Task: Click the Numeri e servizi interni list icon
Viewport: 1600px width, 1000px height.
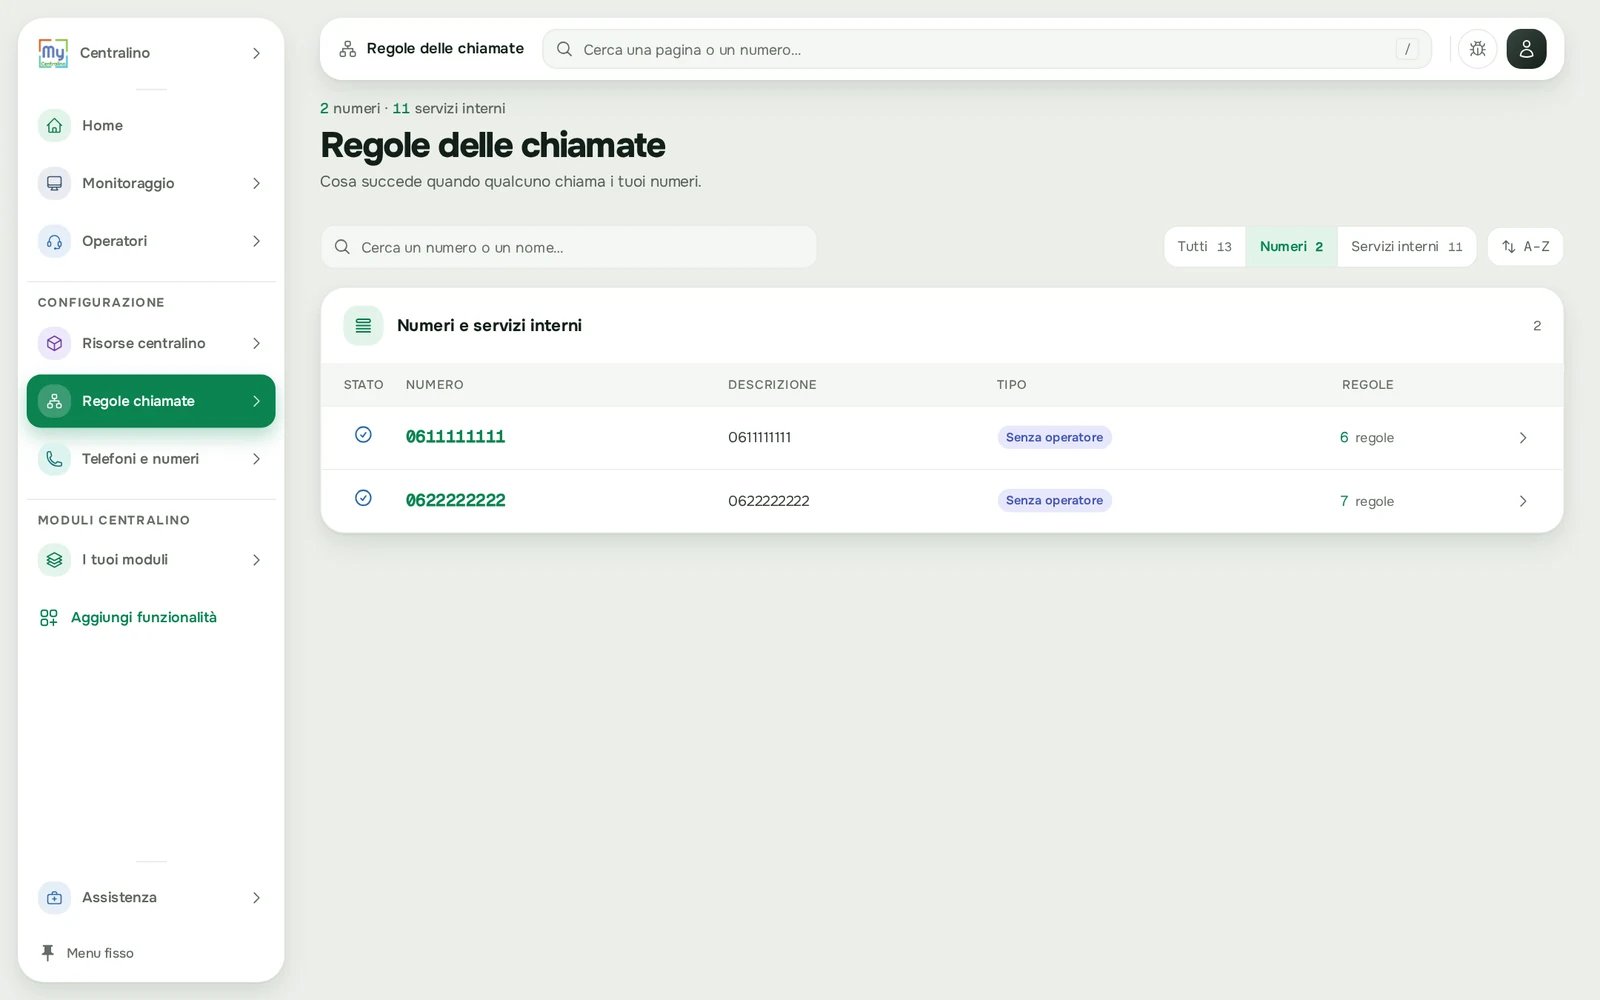Action: click(363, 326)
